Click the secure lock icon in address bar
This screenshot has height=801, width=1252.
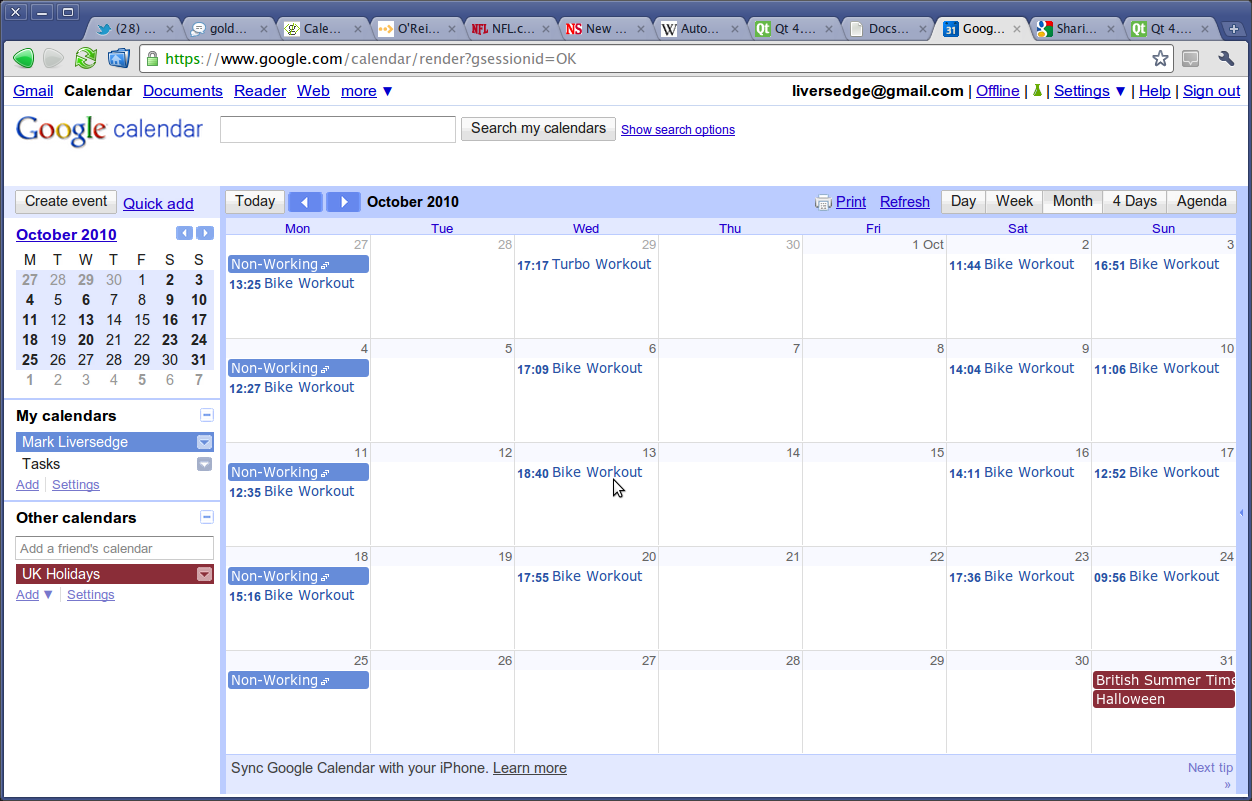152,59
